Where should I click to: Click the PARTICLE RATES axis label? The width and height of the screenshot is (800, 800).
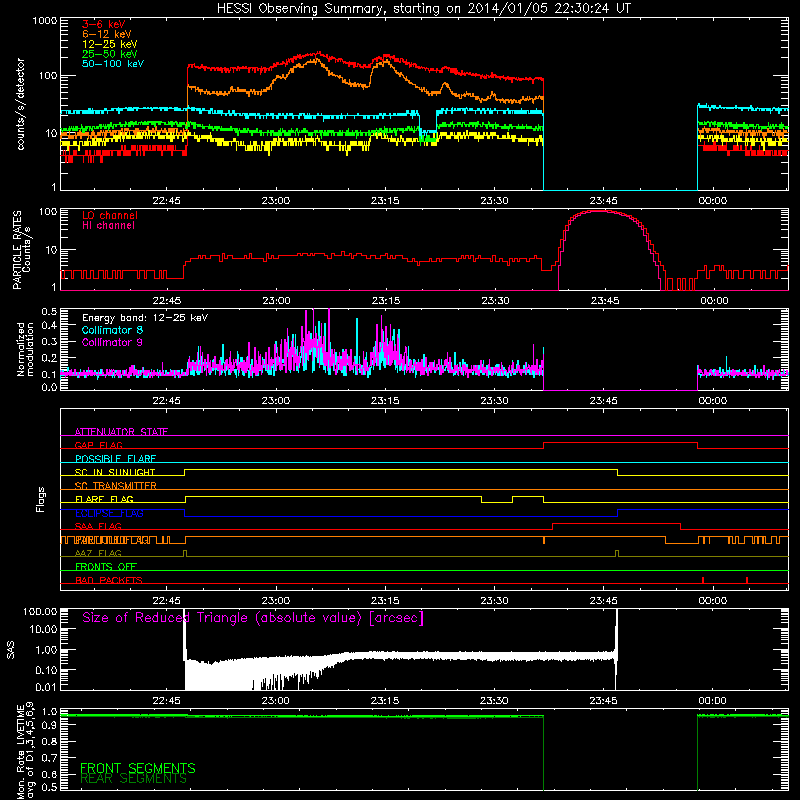(x=21, y=250)
